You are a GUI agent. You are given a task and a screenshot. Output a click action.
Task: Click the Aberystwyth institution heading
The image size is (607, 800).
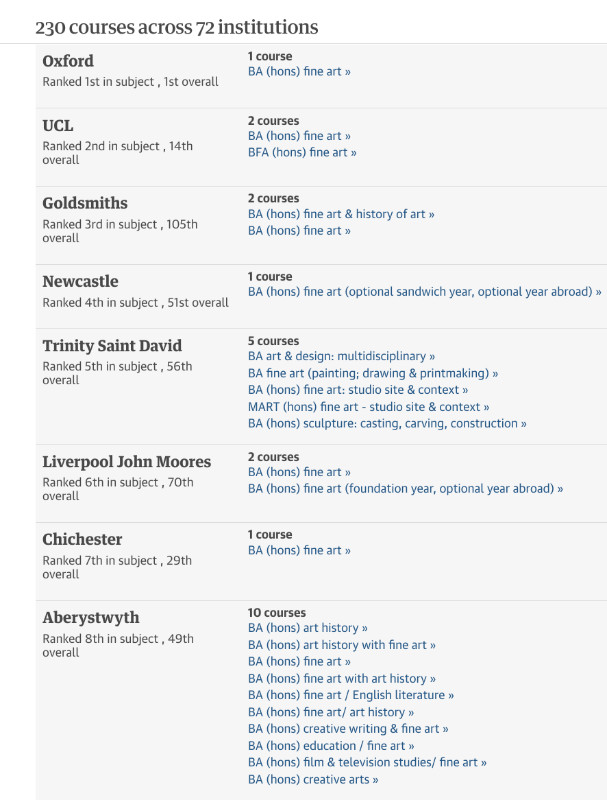91,618
